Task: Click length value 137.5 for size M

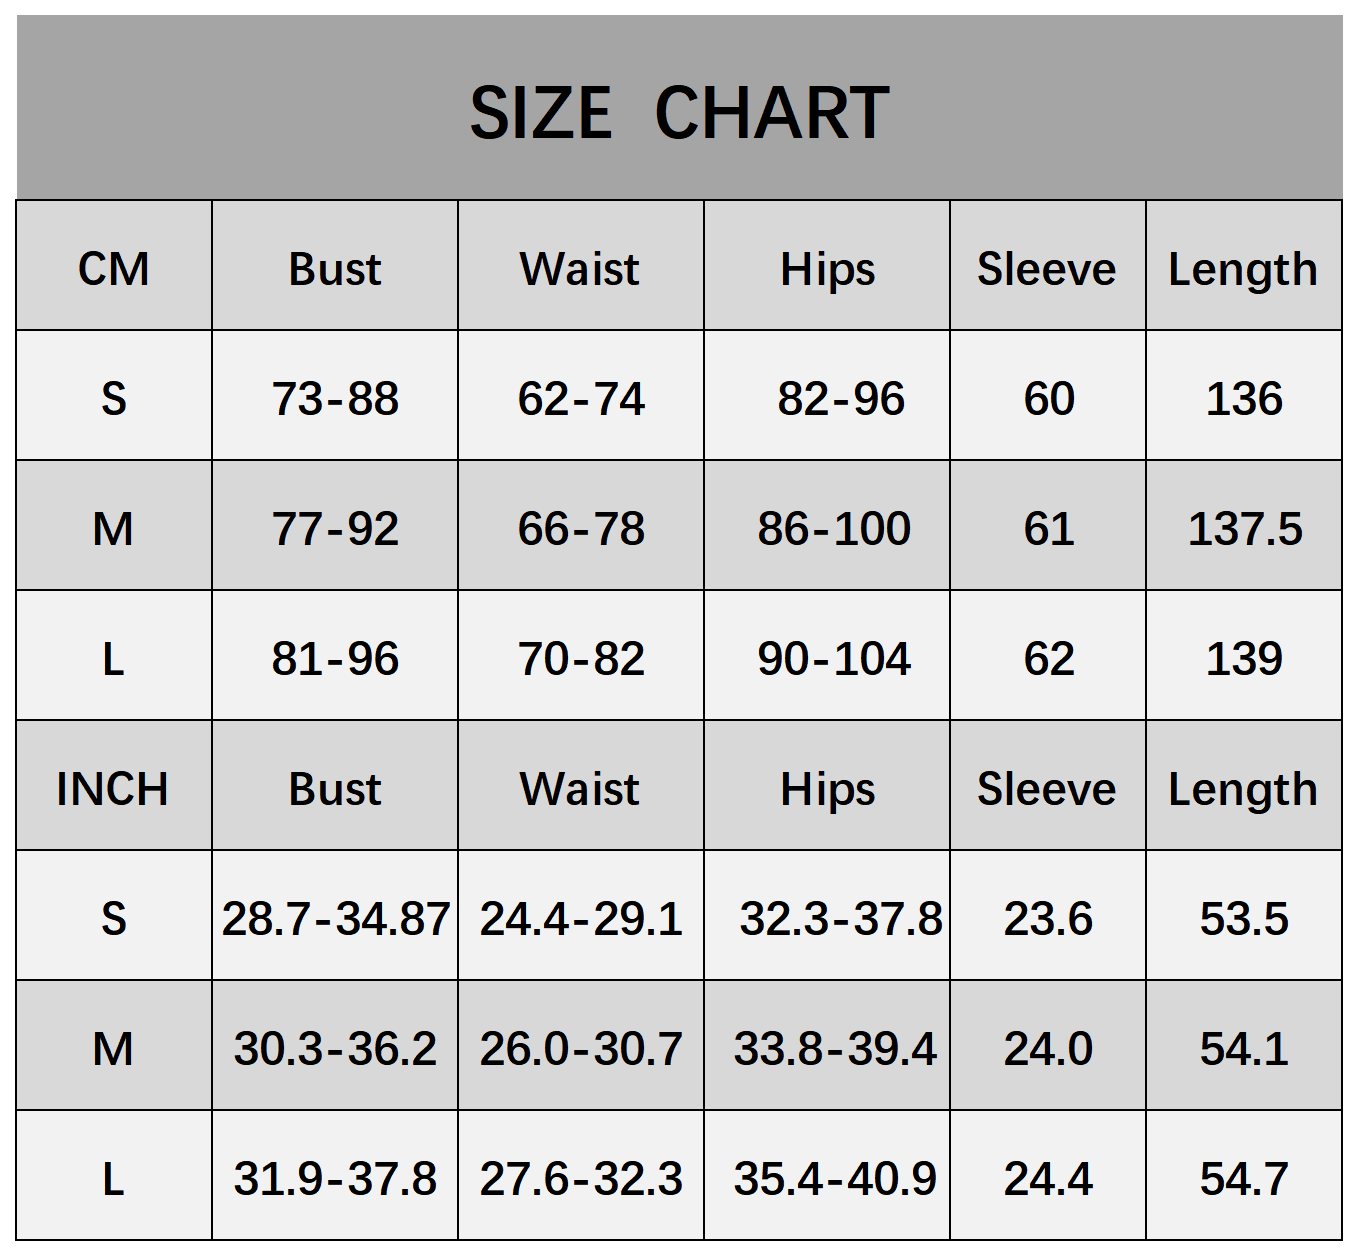Action: click(x=1245, y=529)
